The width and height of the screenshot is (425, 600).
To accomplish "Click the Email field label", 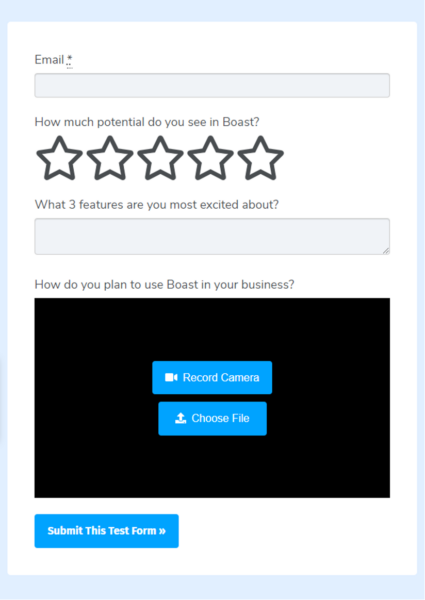I will coord(49,60).
